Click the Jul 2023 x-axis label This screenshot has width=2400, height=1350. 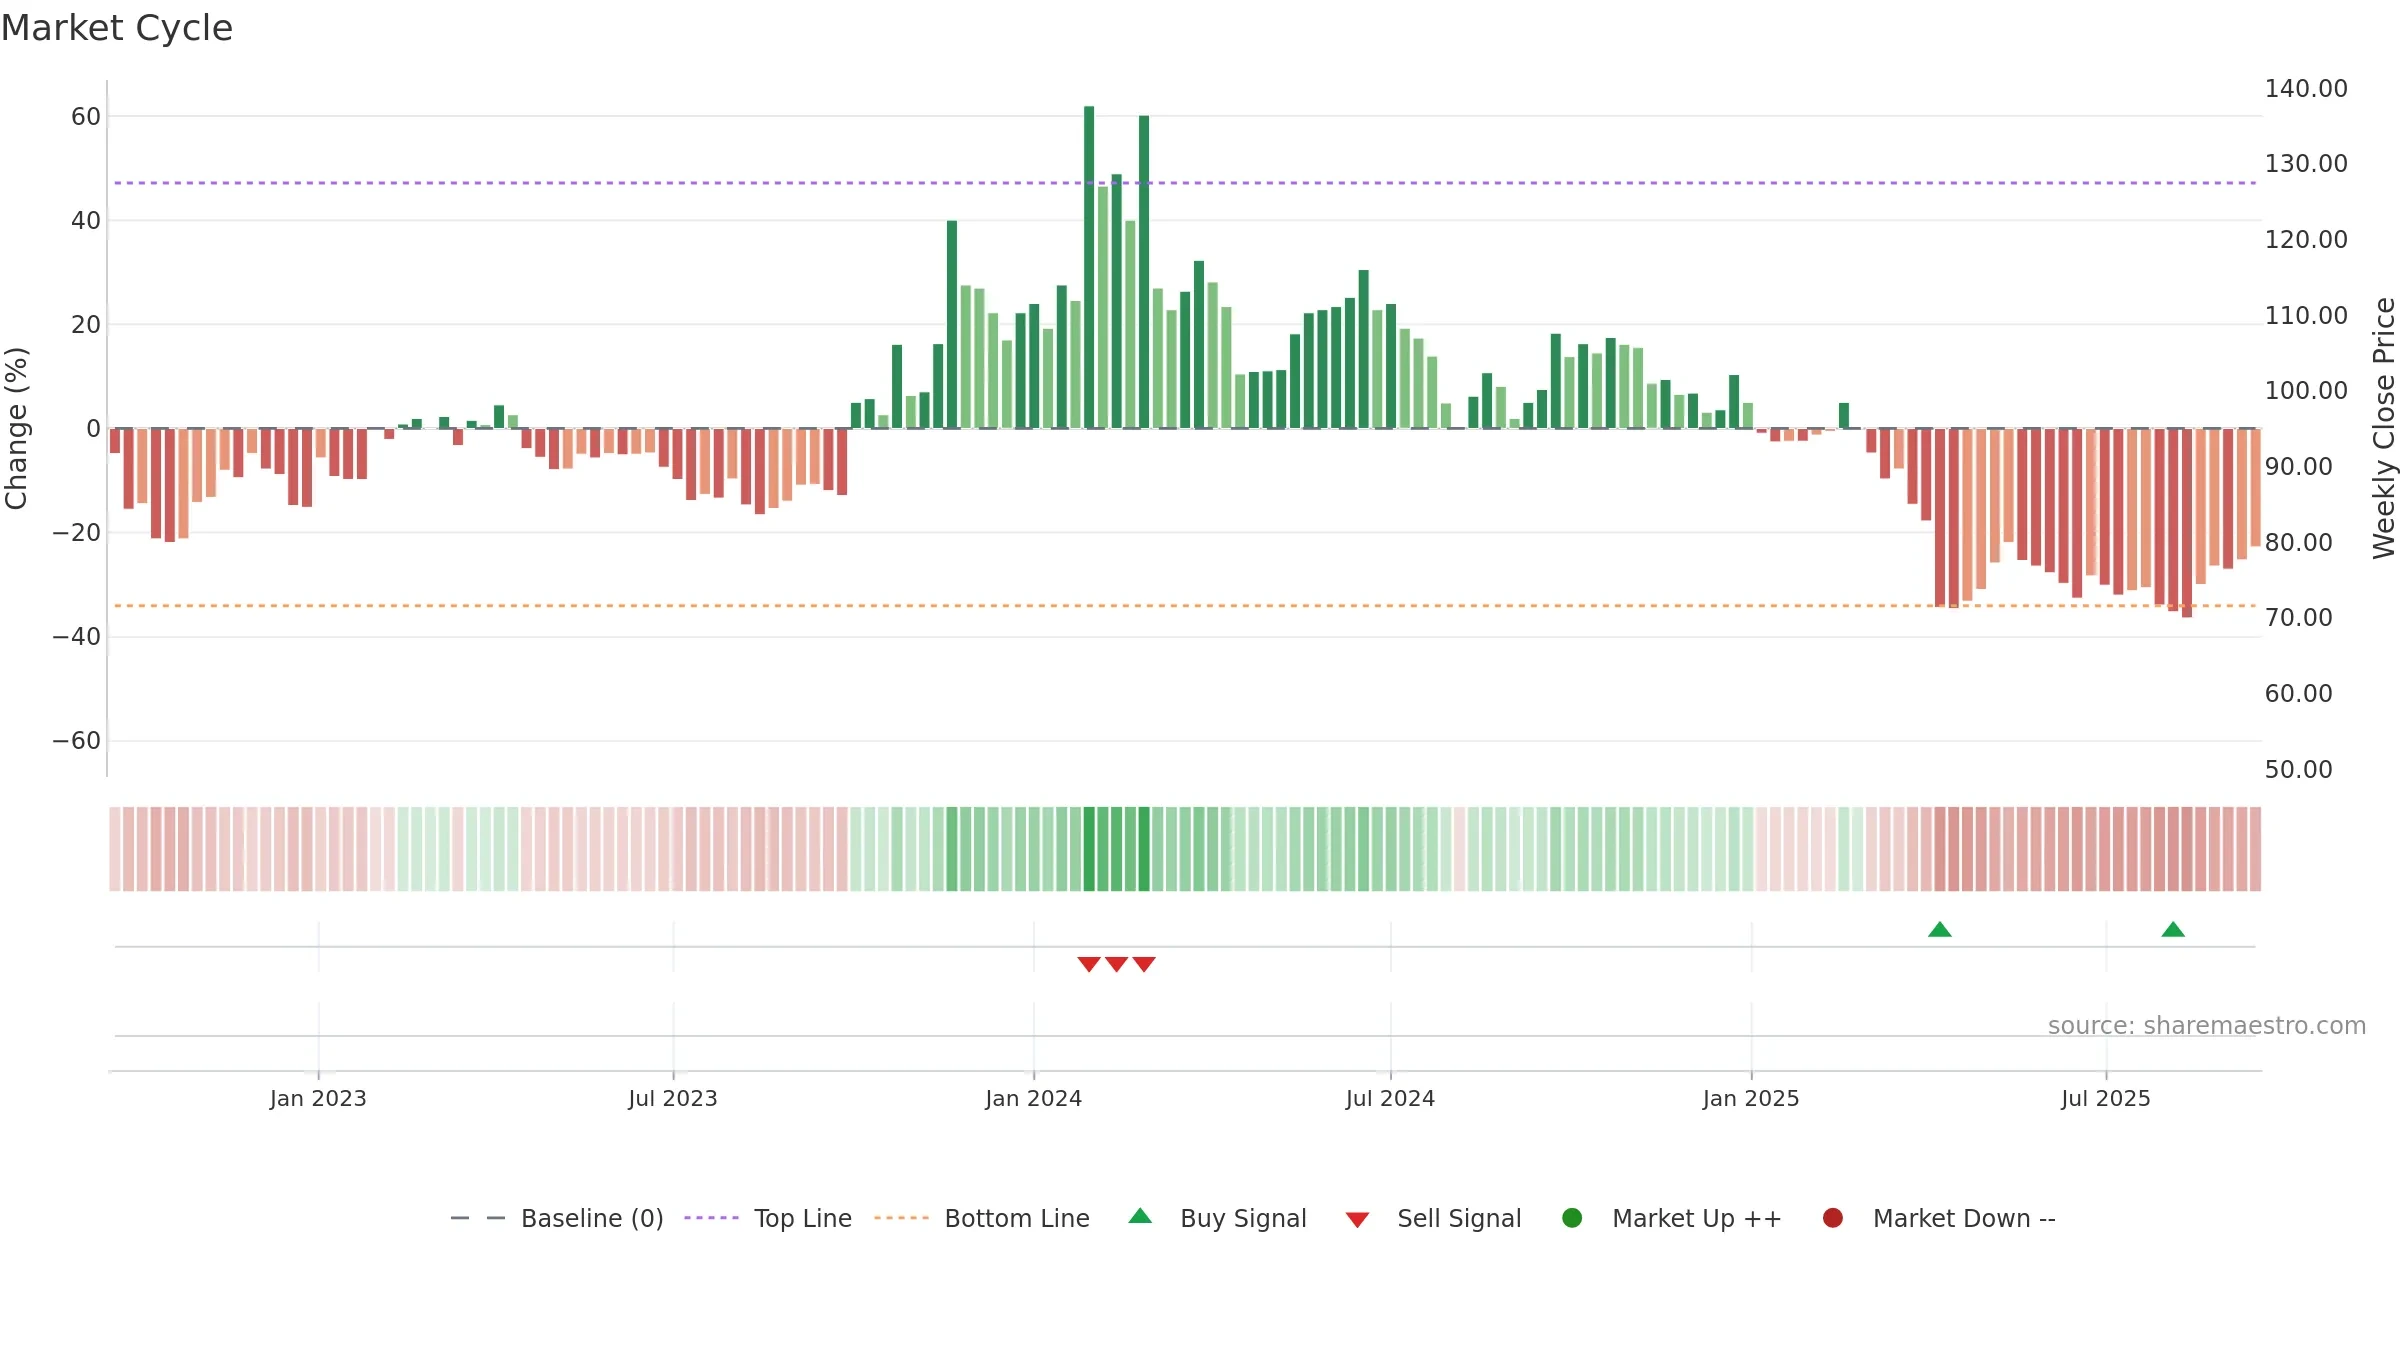[x=673, y=1099]
